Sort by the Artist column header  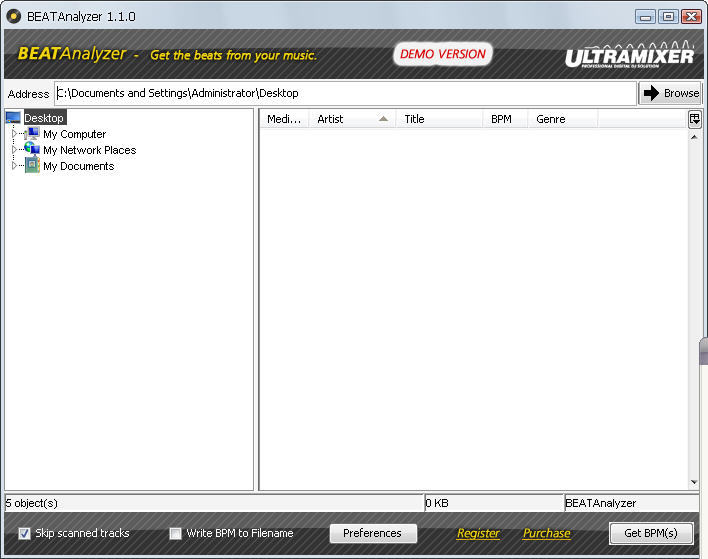[352, 119]
